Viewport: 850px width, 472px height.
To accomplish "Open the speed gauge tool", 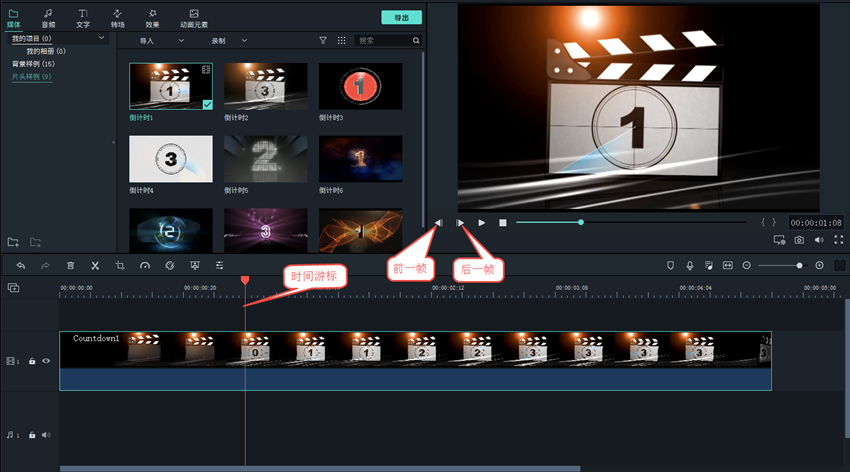I will (x=145, y=266).
